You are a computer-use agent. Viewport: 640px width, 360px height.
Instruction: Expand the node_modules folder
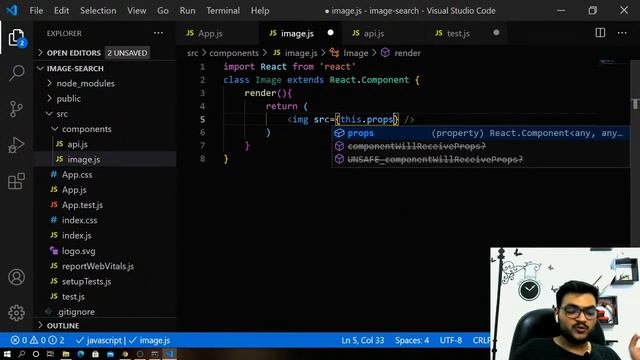105,83
